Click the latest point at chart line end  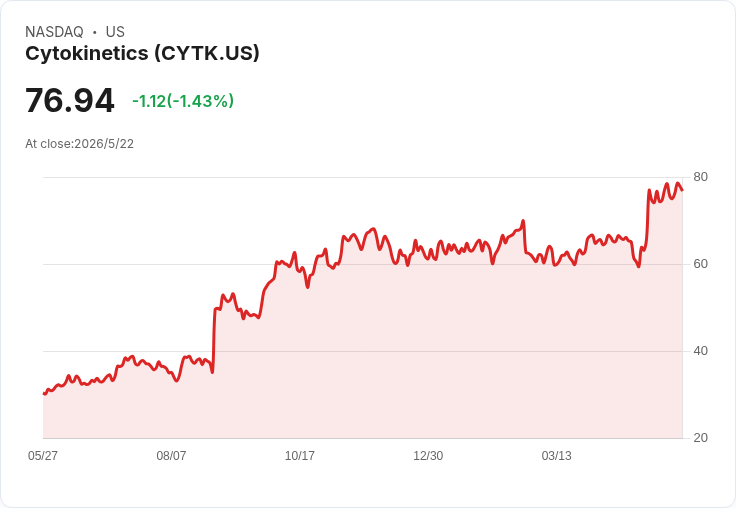682,190
